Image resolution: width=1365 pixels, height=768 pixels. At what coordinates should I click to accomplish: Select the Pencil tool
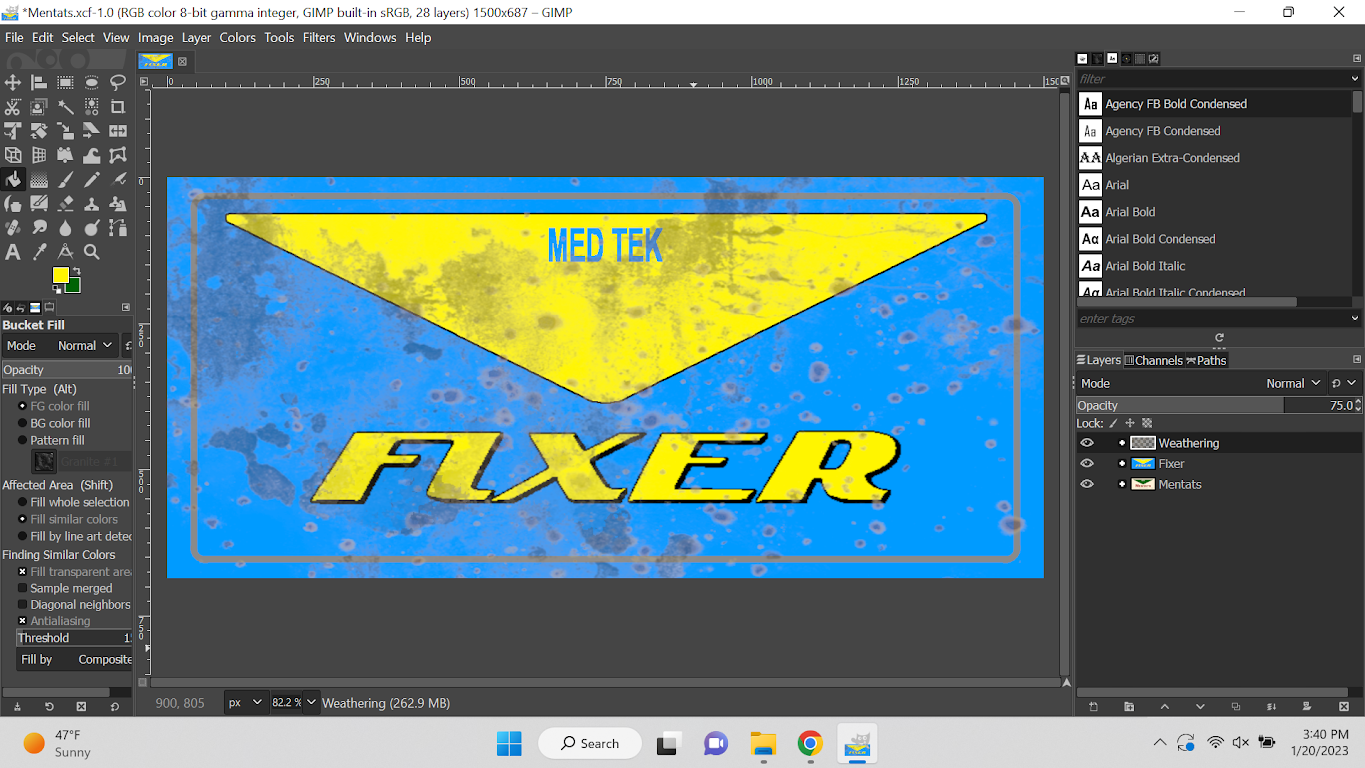coord(91,180)
